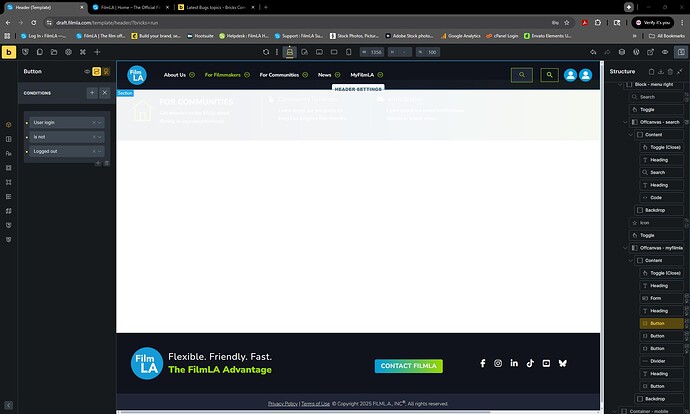Click the collapse panel arrow at bottom left
Image resolution: width=690 pixels, height=414 pixels.
[8, 405]
